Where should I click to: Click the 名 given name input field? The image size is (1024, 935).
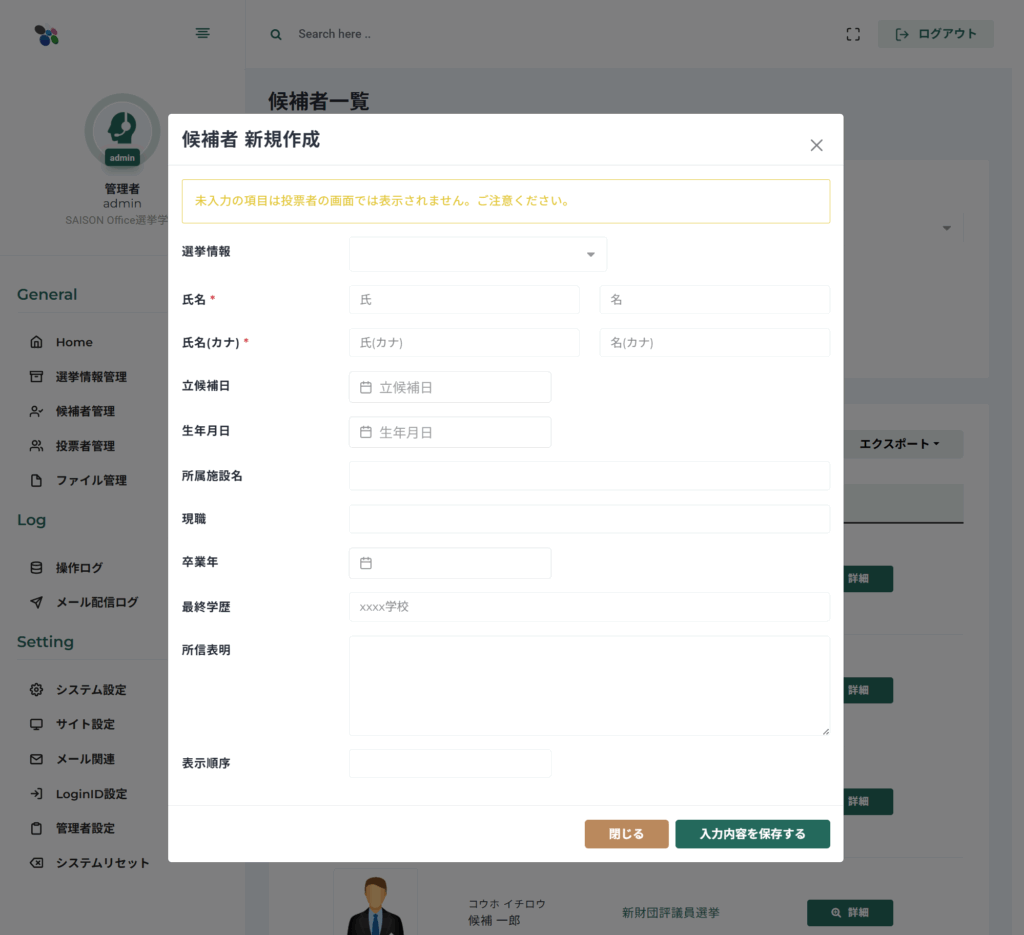[714, 300]
